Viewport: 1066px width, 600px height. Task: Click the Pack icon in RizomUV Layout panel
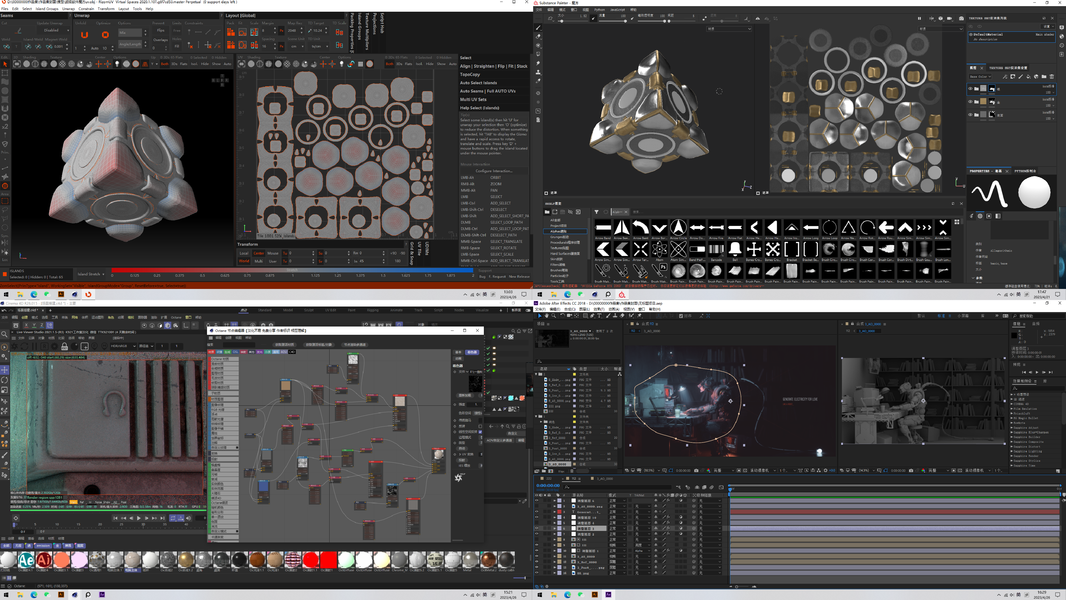coord(231,32)
